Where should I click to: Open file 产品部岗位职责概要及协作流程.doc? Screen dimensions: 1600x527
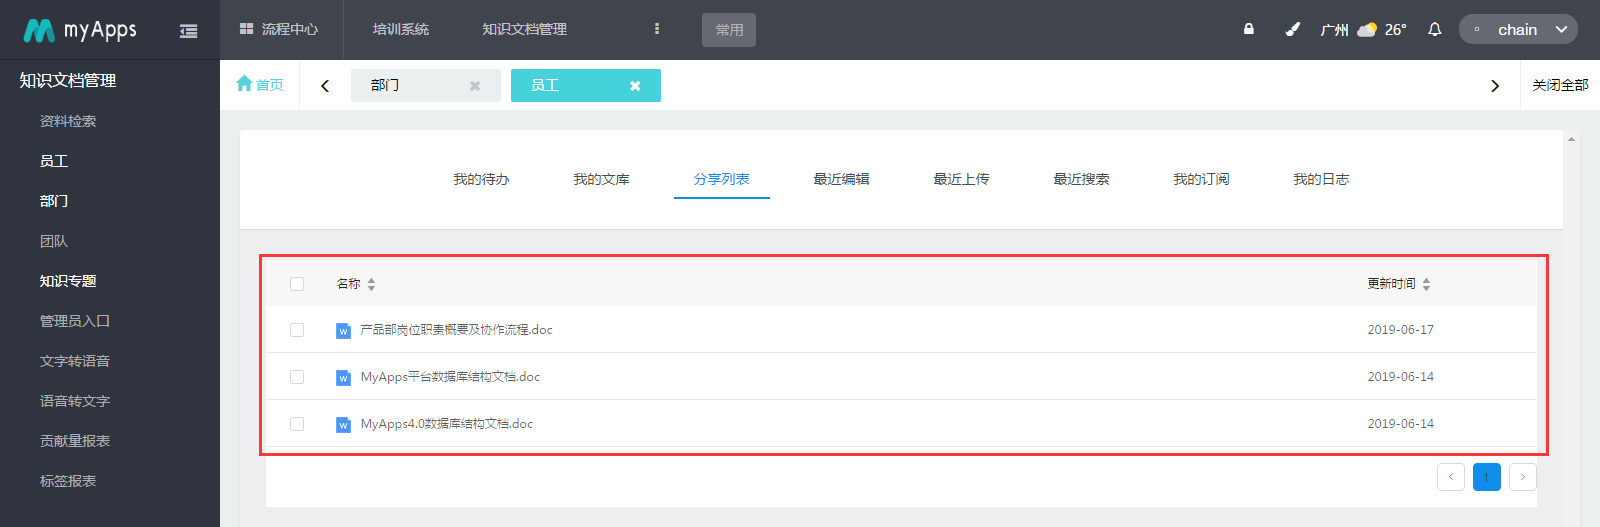tap(456, 330)
